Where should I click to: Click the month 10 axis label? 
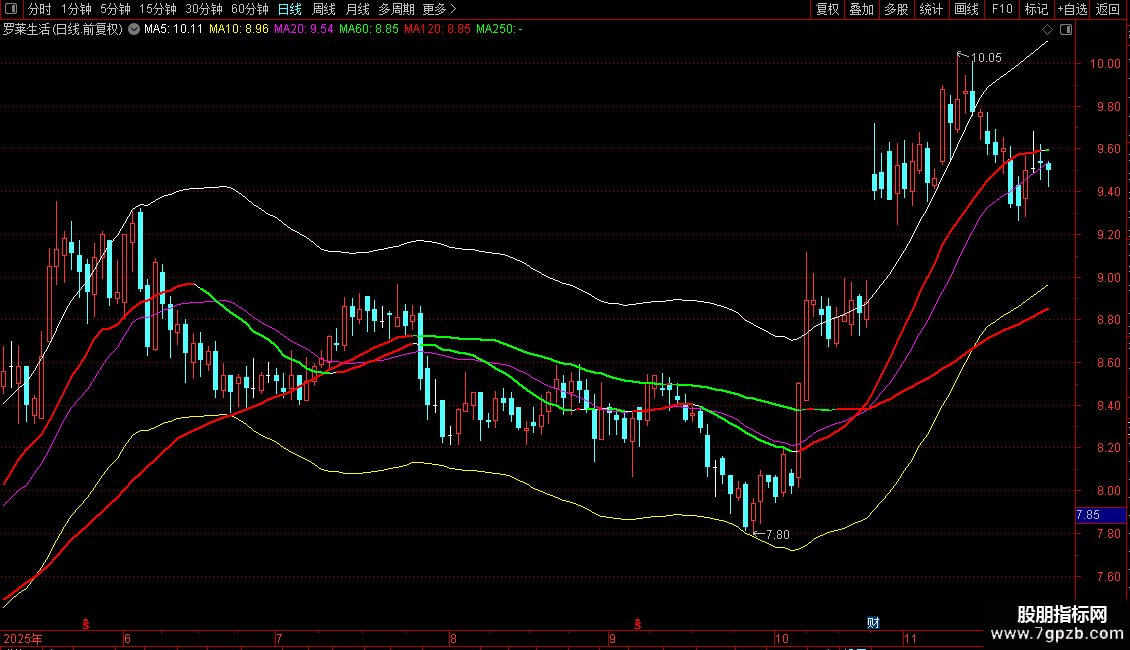[782, 638]
